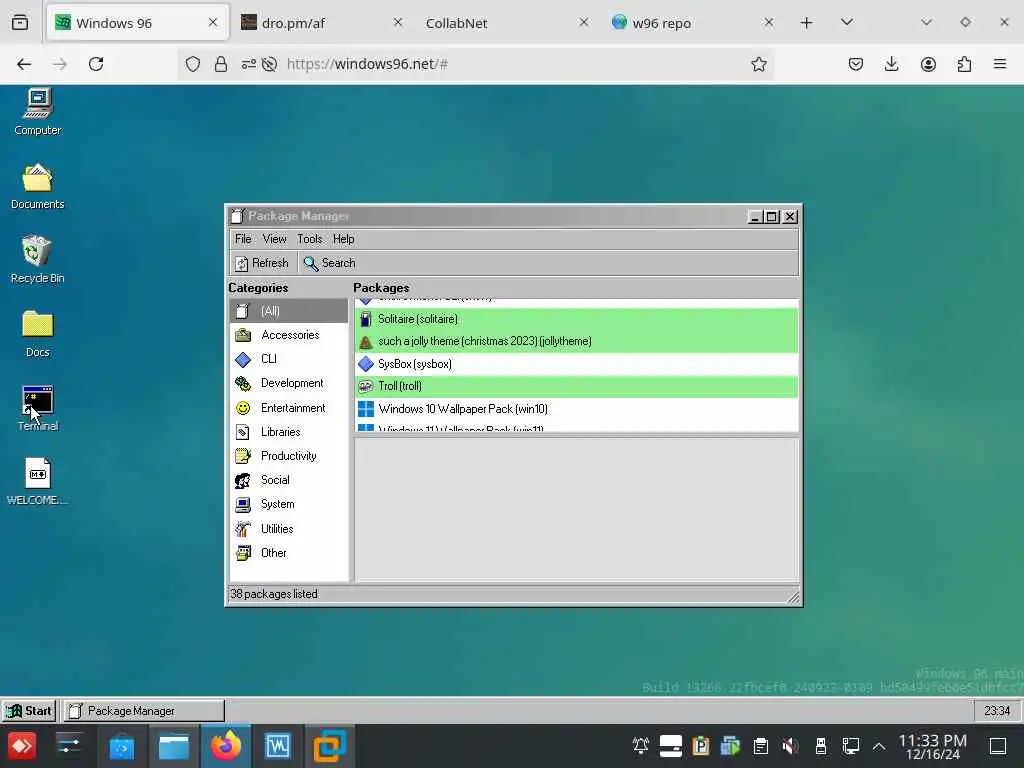Click Package Manager taskbar button
Image resolution: width=1024 pixels, height=768 pixels.
[144, 711]
